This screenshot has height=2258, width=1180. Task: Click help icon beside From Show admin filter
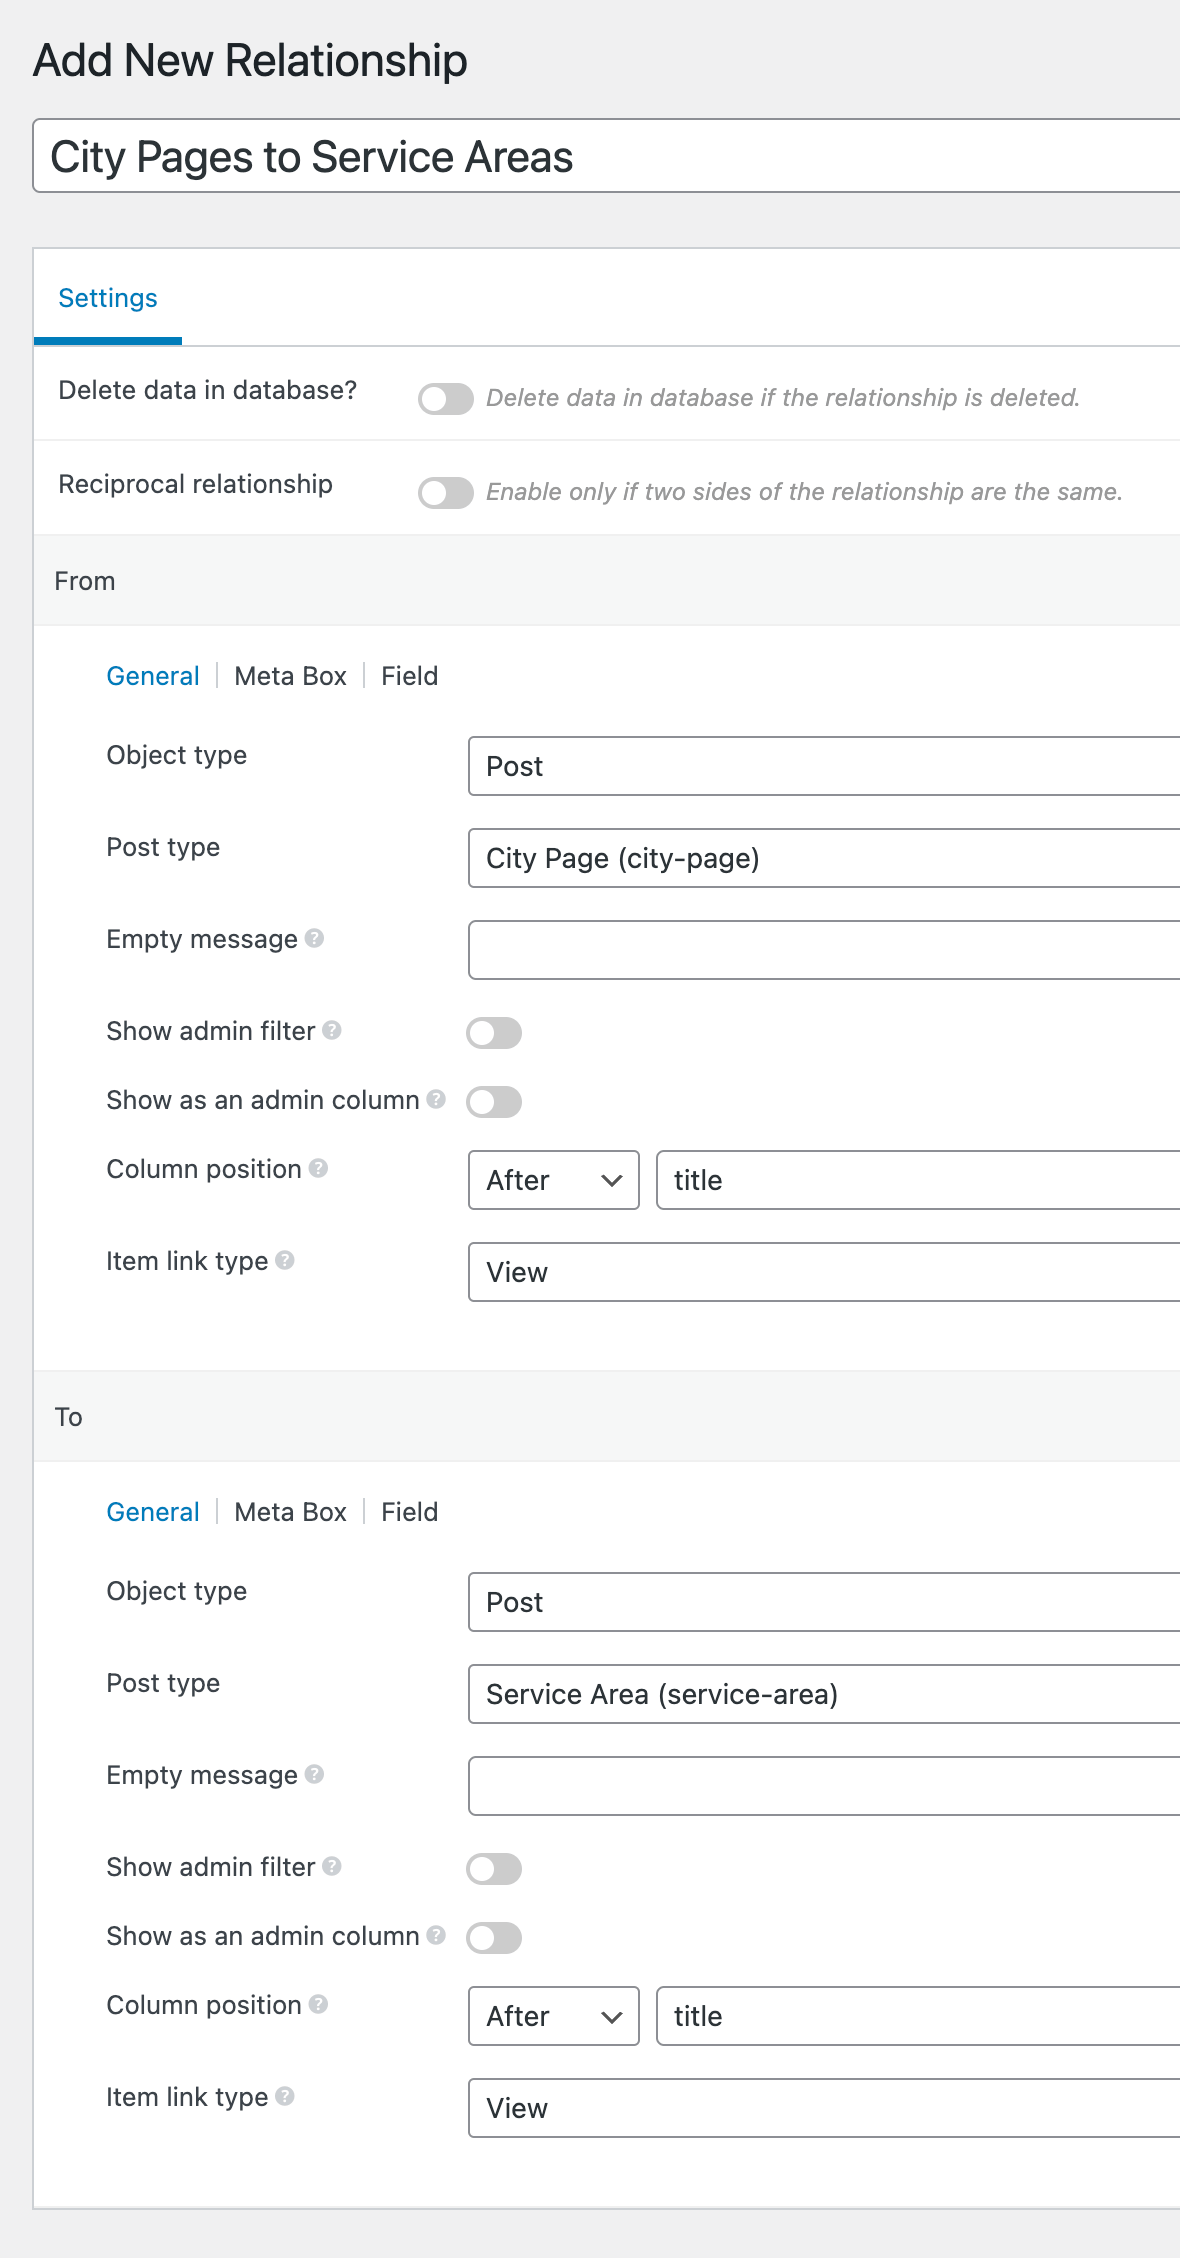coord(332,1030)
